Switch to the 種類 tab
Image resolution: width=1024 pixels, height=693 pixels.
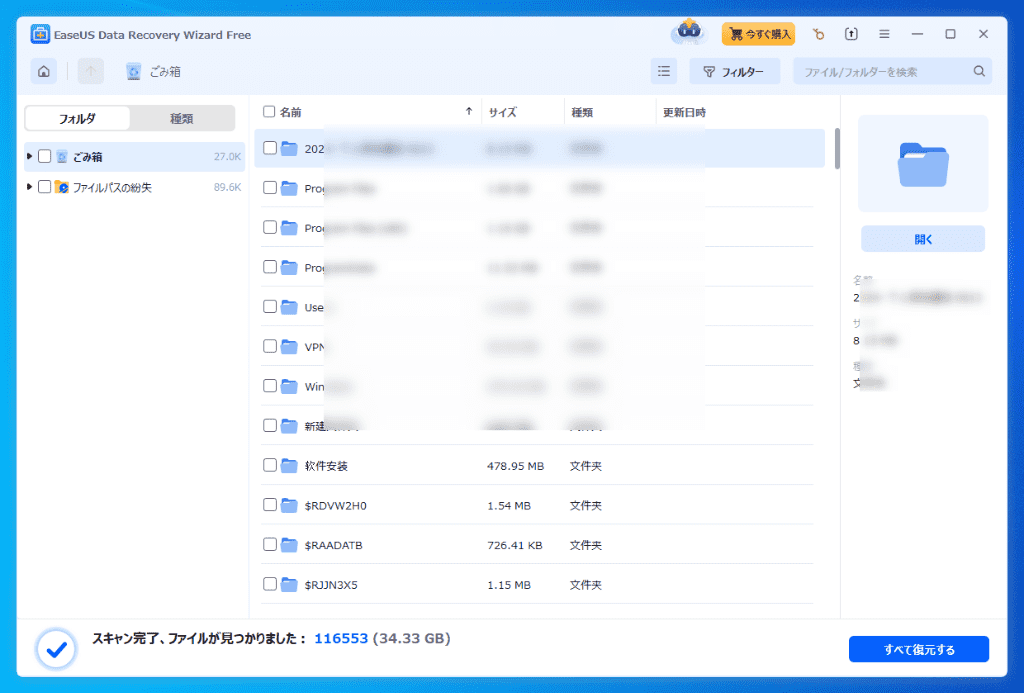coord(182,118)
